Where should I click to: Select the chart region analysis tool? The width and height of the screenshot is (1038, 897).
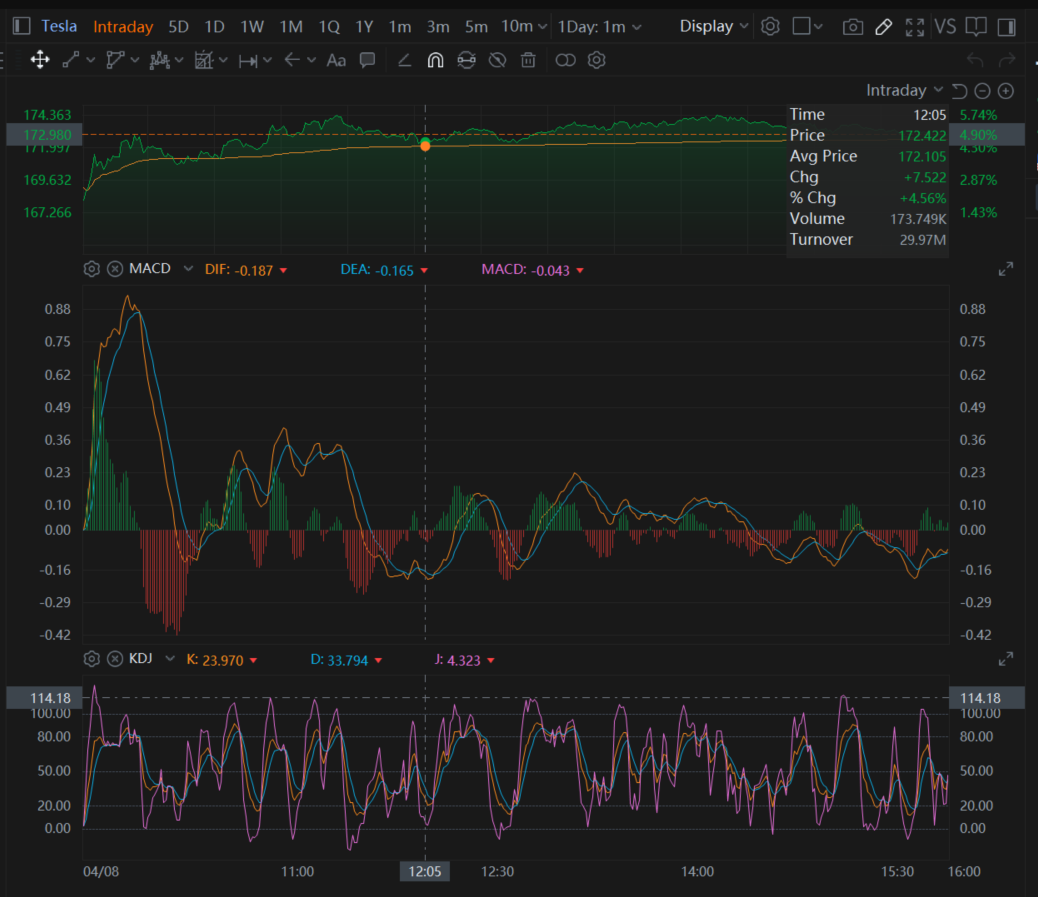203,60
